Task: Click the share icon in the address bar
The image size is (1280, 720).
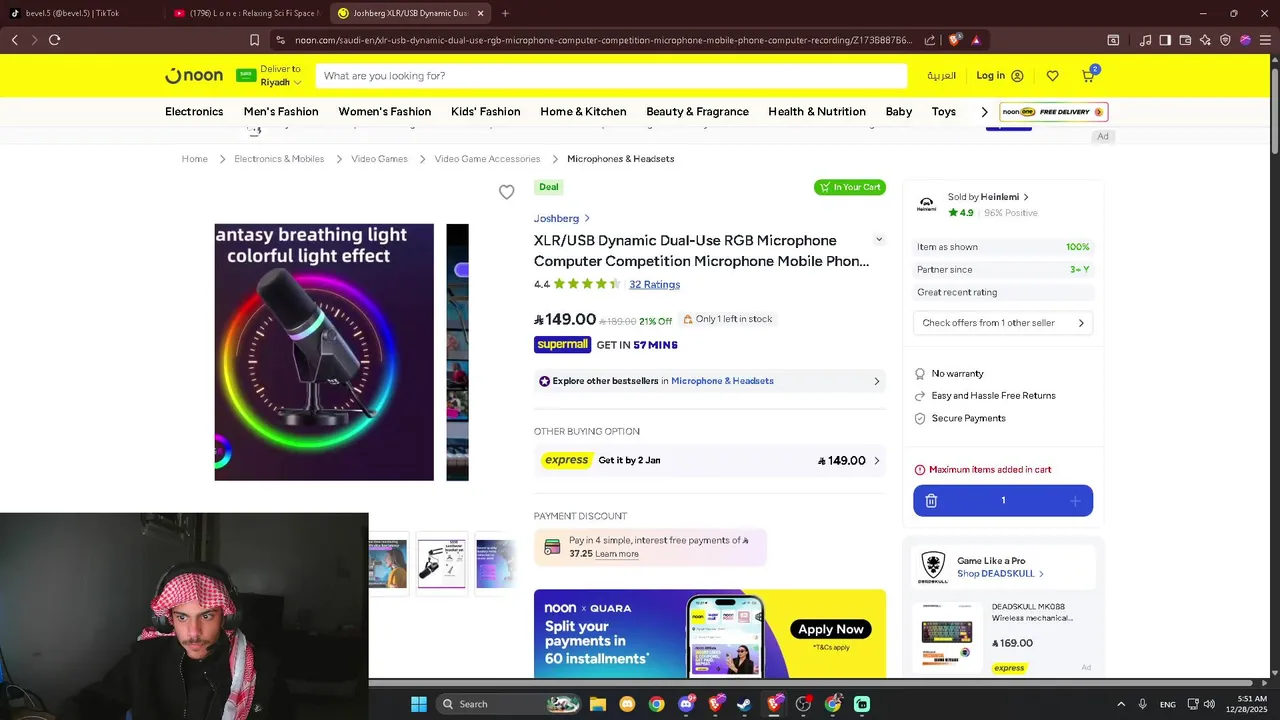Action: tap(930, 40)
